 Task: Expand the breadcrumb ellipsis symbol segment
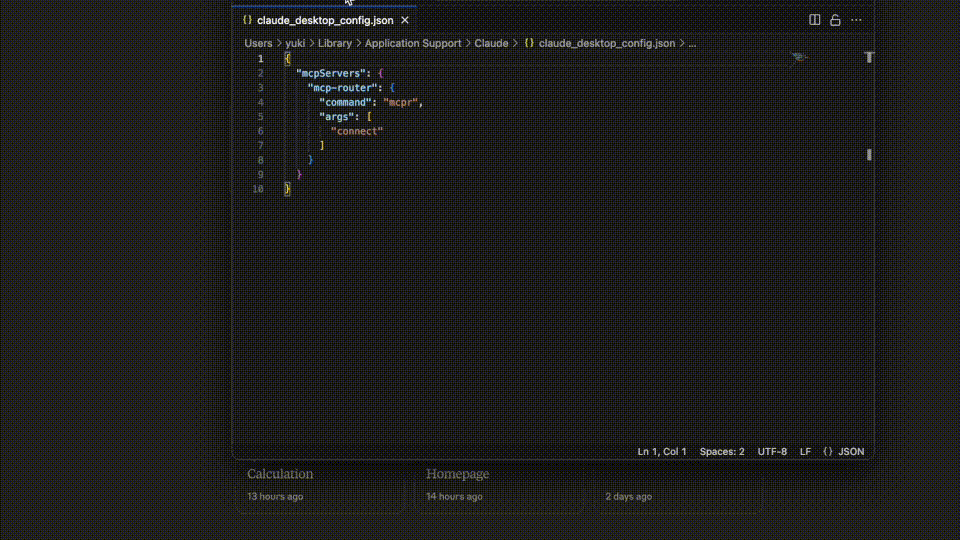[692, 43]
